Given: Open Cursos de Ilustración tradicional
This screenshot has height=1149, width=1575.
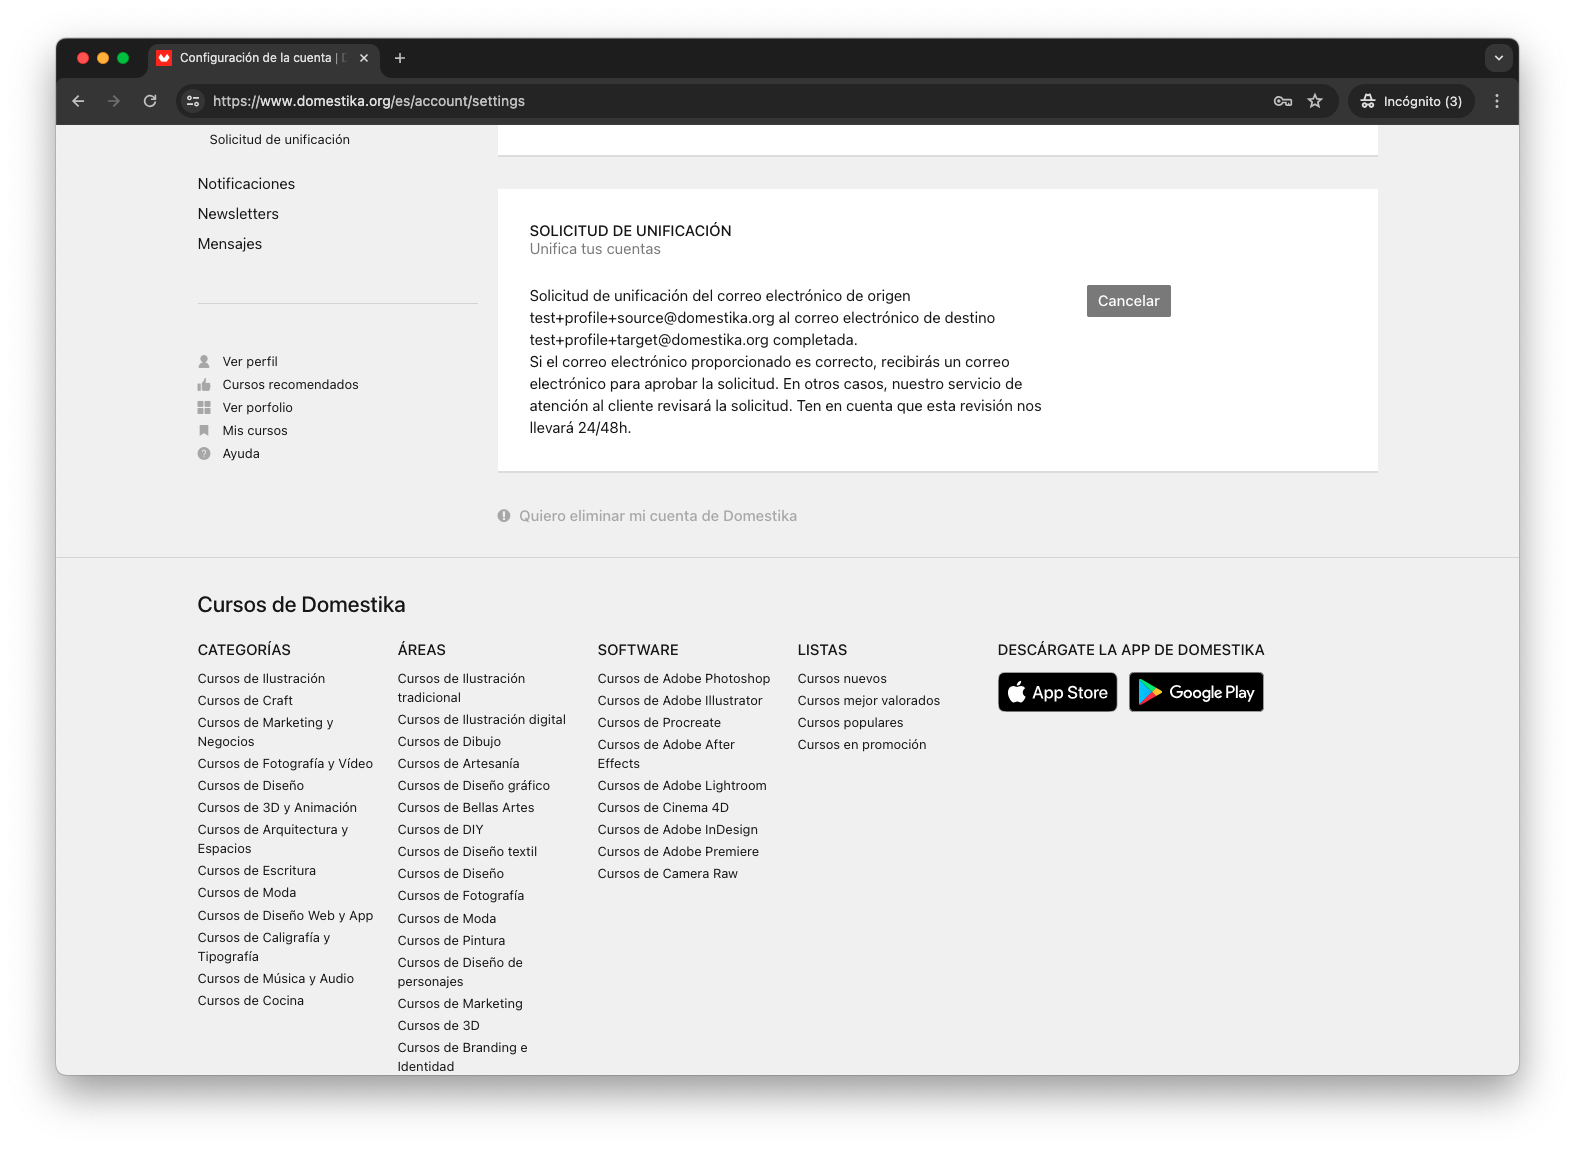Looking at the screenshot, I should tap(461, 688).
